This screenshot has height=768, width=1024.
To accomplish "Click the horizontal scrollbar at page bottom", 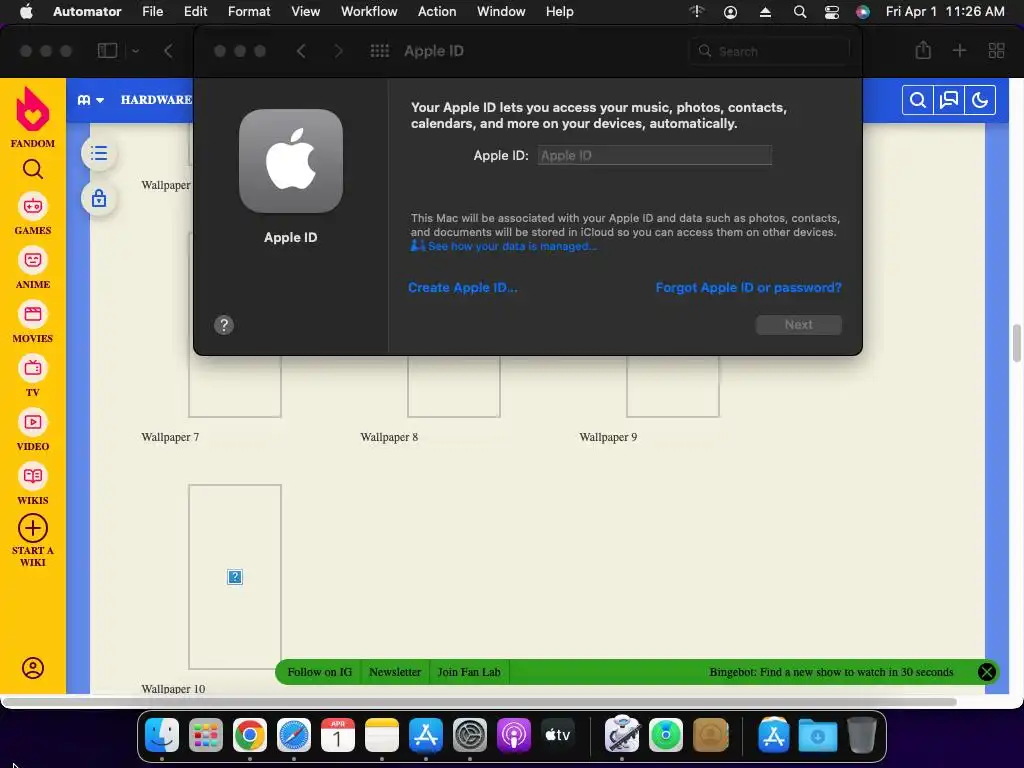I will (x=480, y=701).
